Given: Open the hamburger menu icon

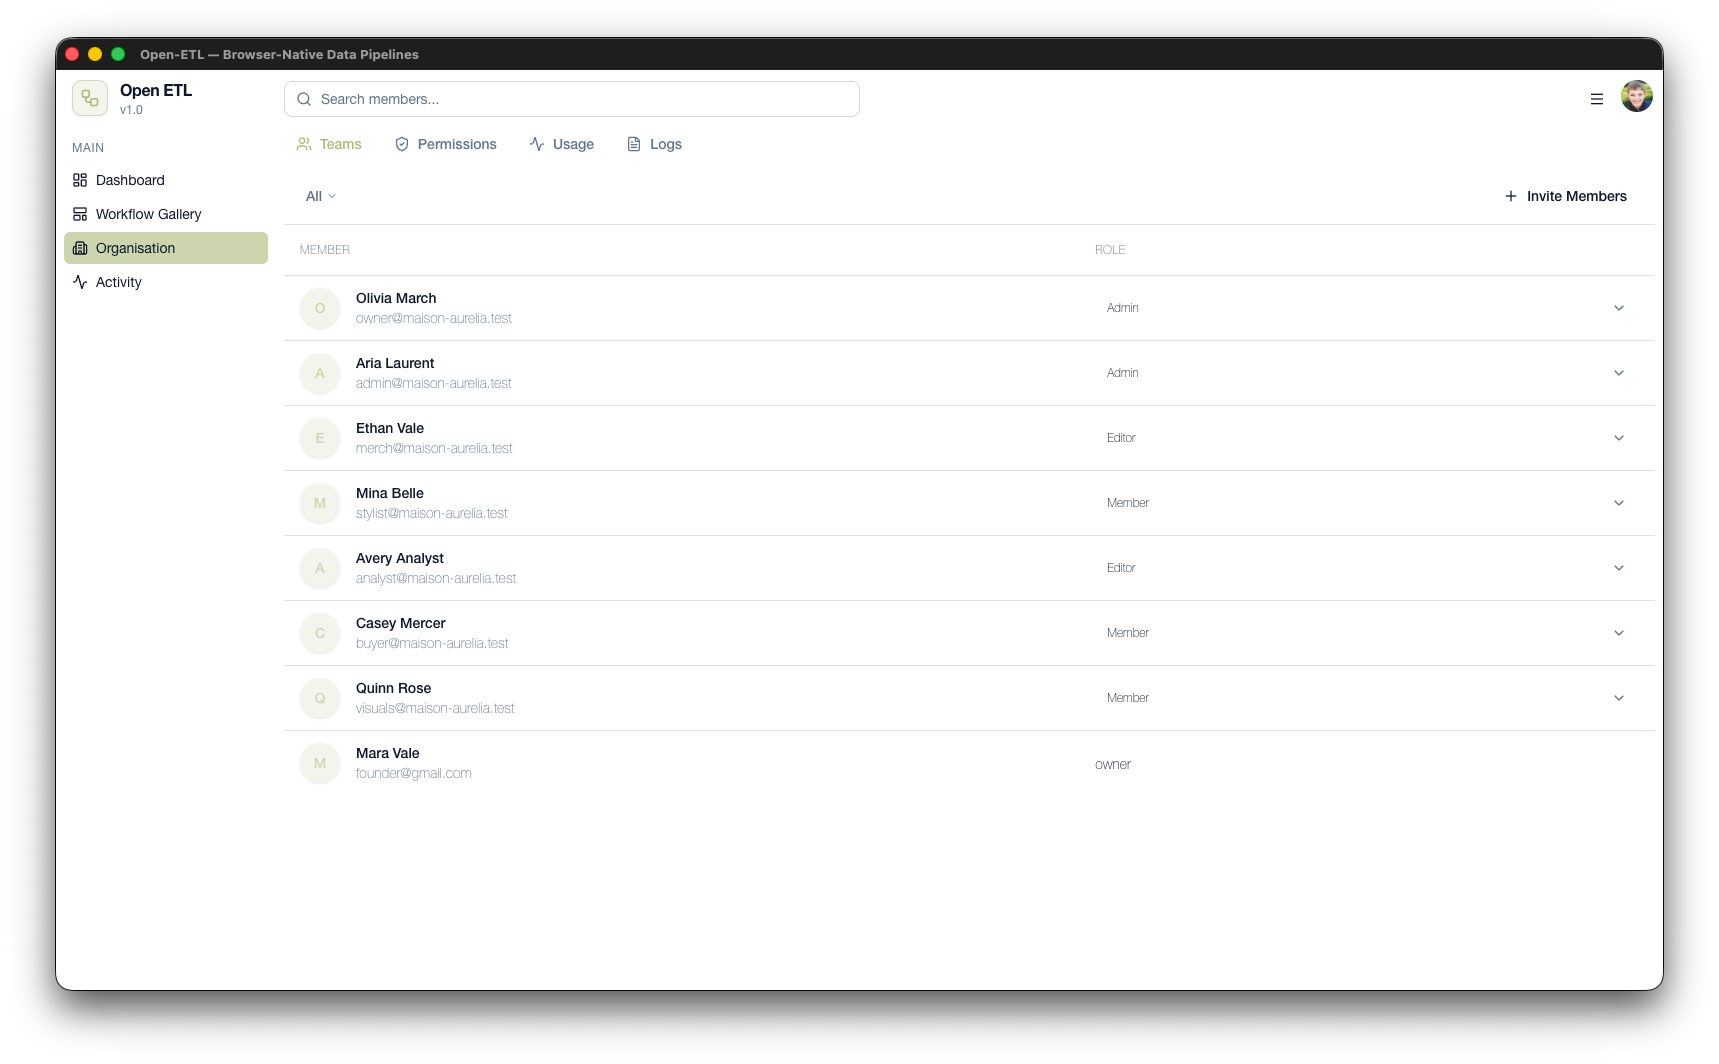Looking at the screenshot, I should 1597,99.
